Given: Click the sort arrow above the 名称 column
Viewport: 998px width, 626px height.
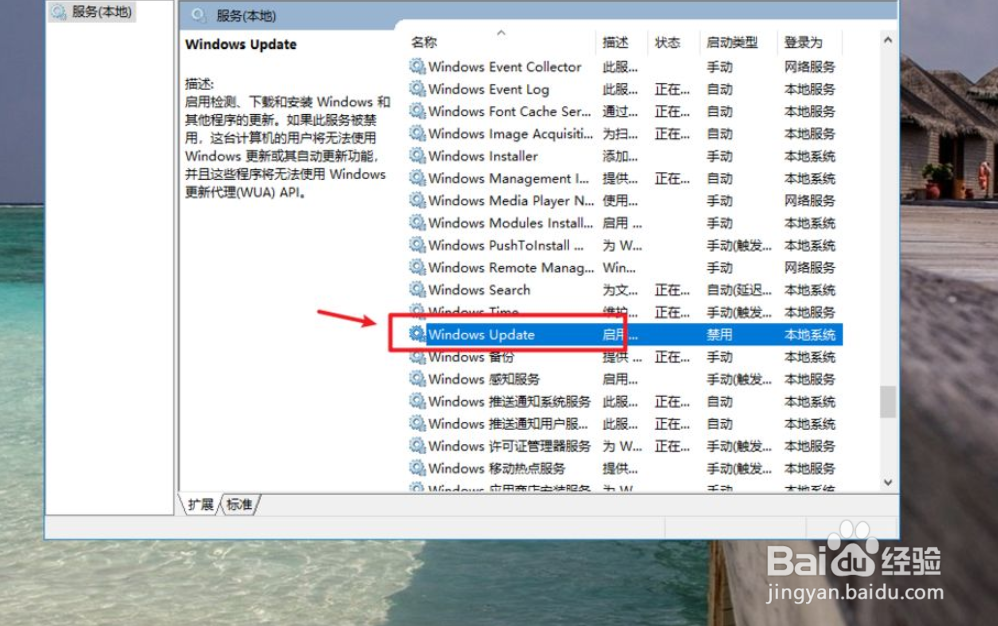Looking at the screenshot, I should coord(502,32).
